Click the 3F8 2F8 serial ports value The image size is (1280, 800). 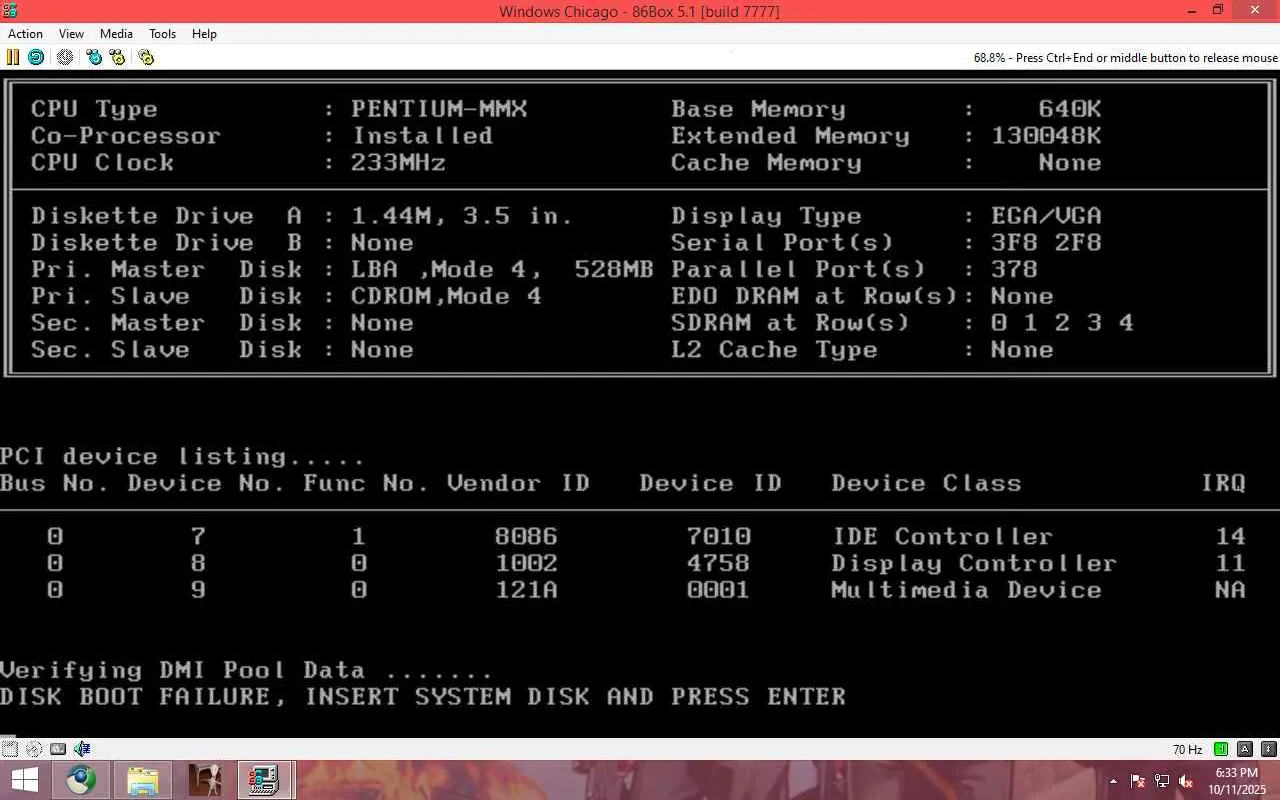[1046, 243]
